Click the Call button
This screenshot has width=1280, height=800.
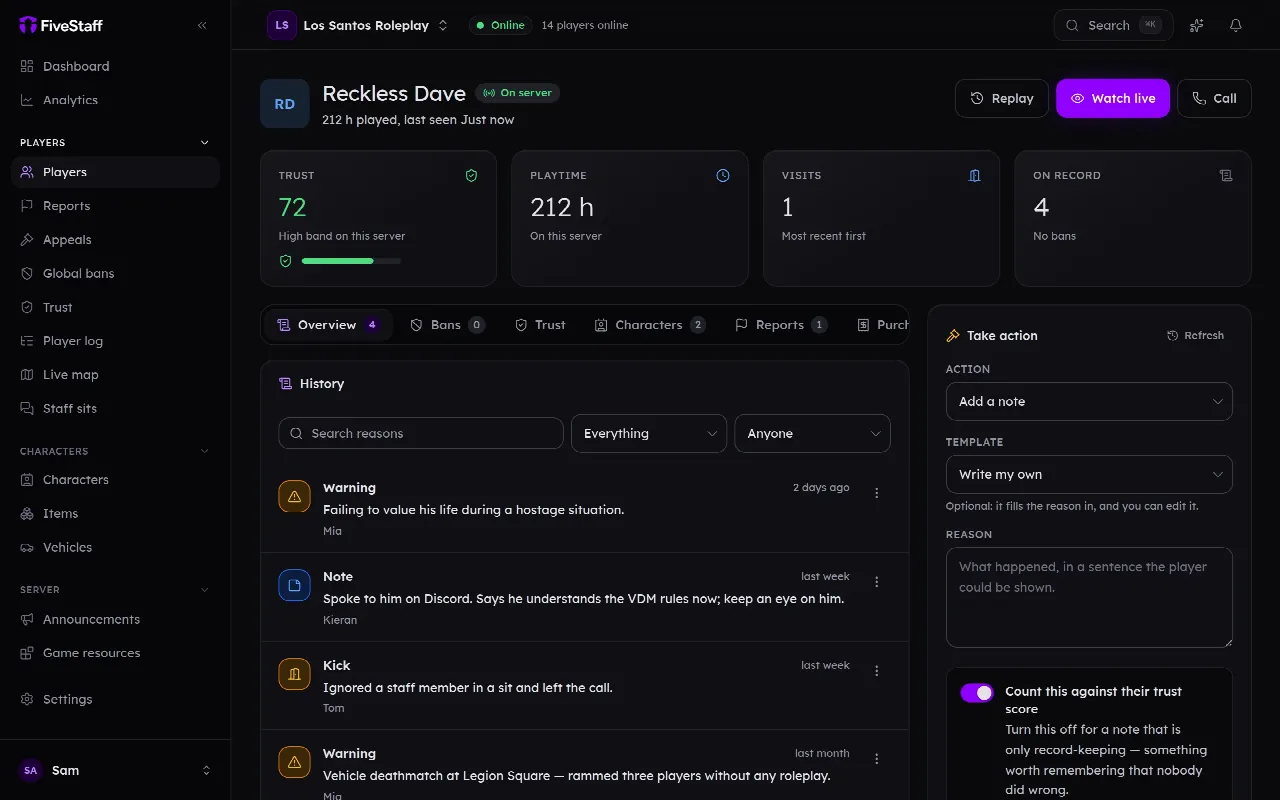pos(1214,98)
